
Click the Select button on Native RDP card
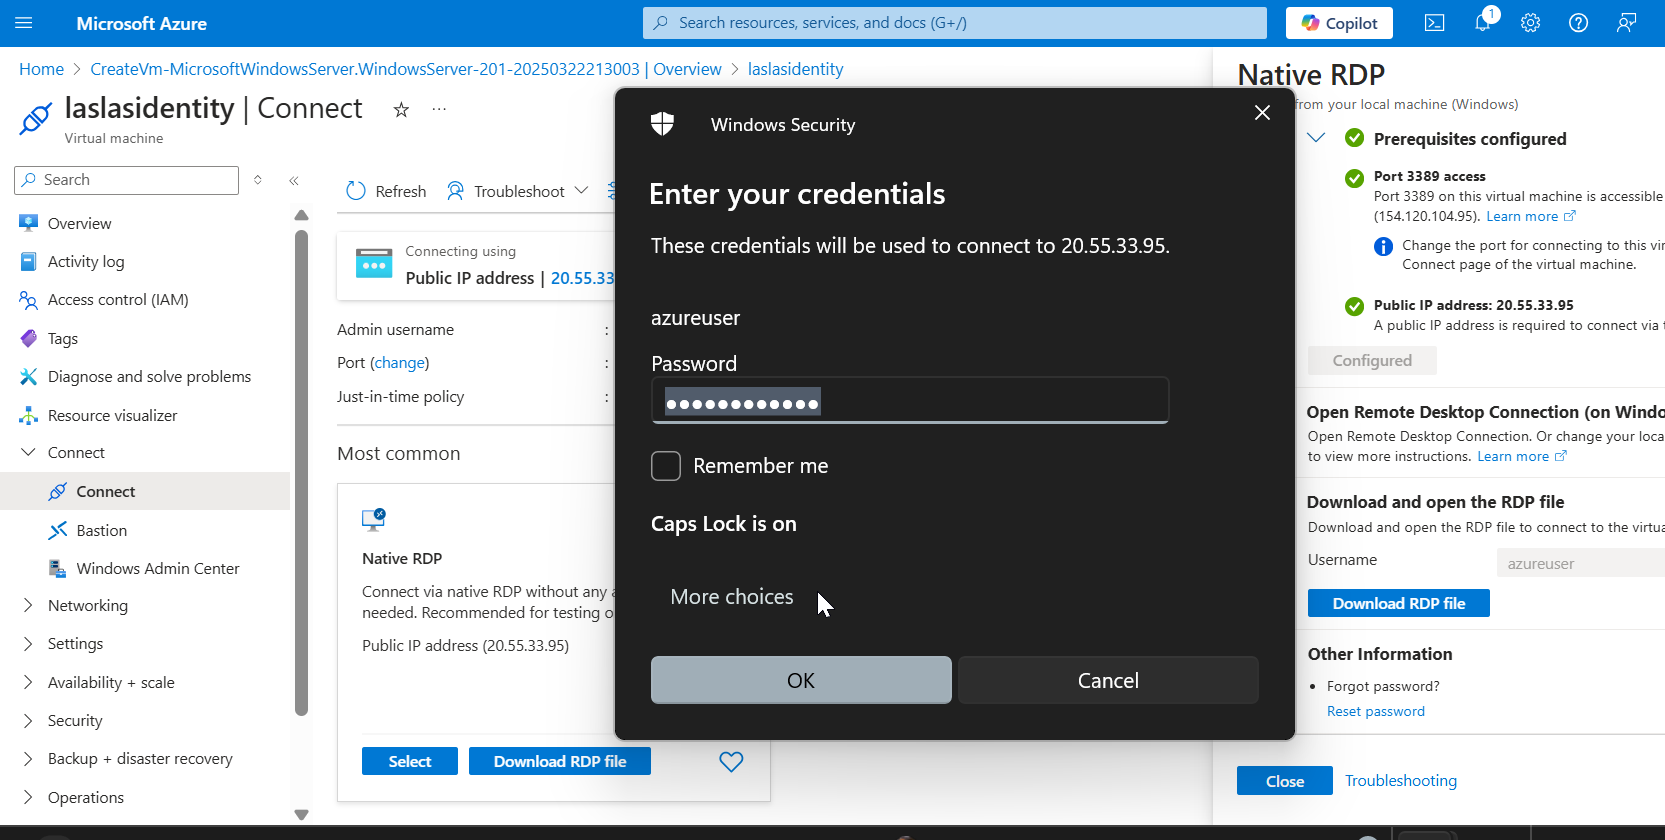coord(410,761)
